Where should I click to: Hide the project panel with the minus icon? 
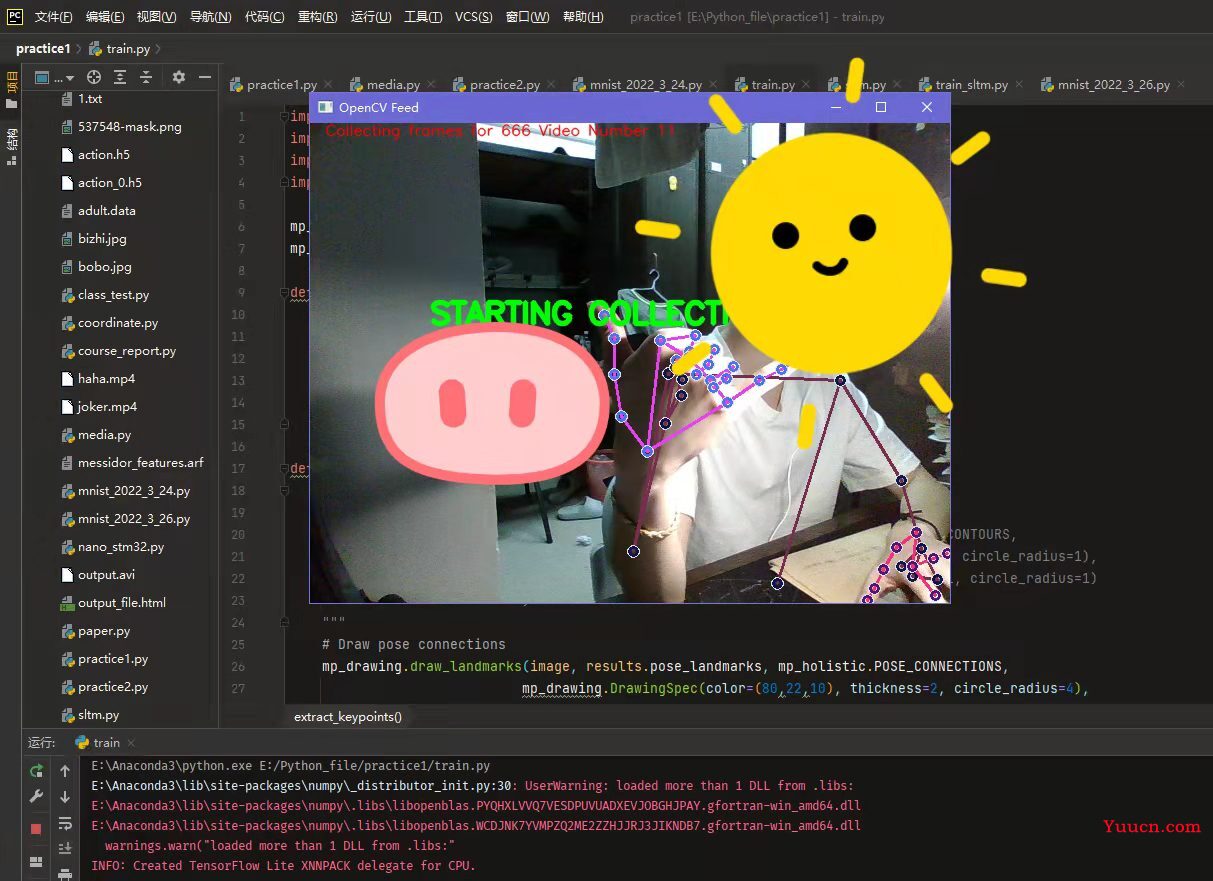(205, 77)
